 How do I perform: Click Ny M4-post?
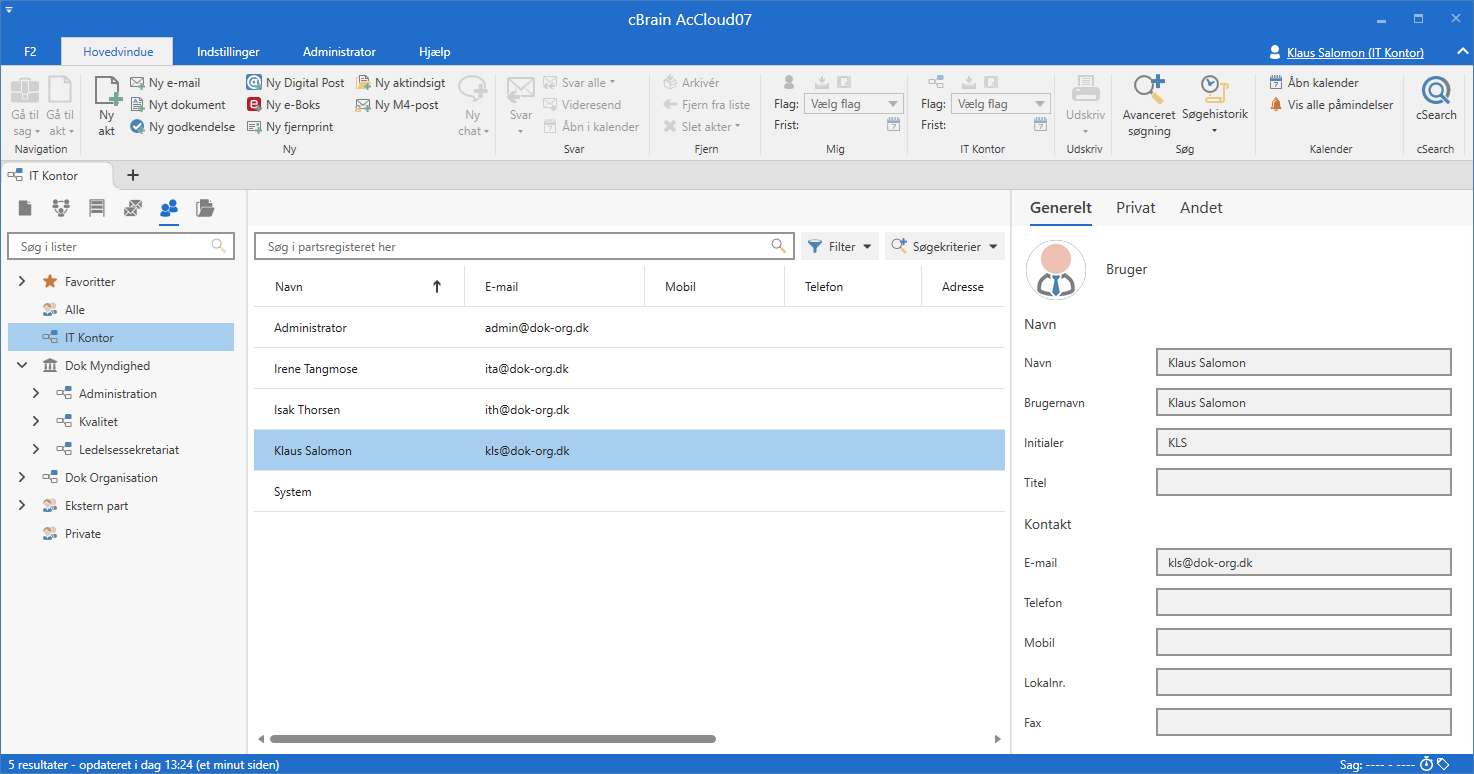click(x=397, y=105)
